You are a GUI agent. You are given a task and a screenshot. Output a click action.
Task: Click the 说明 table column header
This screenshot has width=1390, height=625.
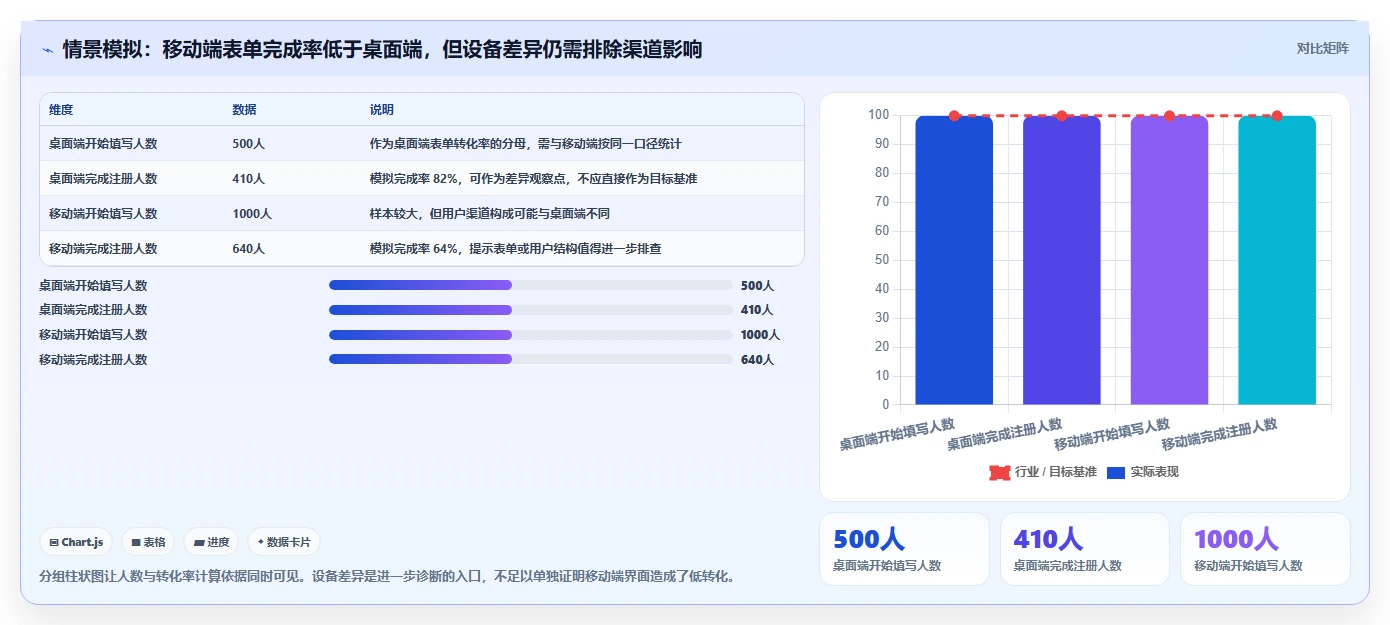[382, 110]
